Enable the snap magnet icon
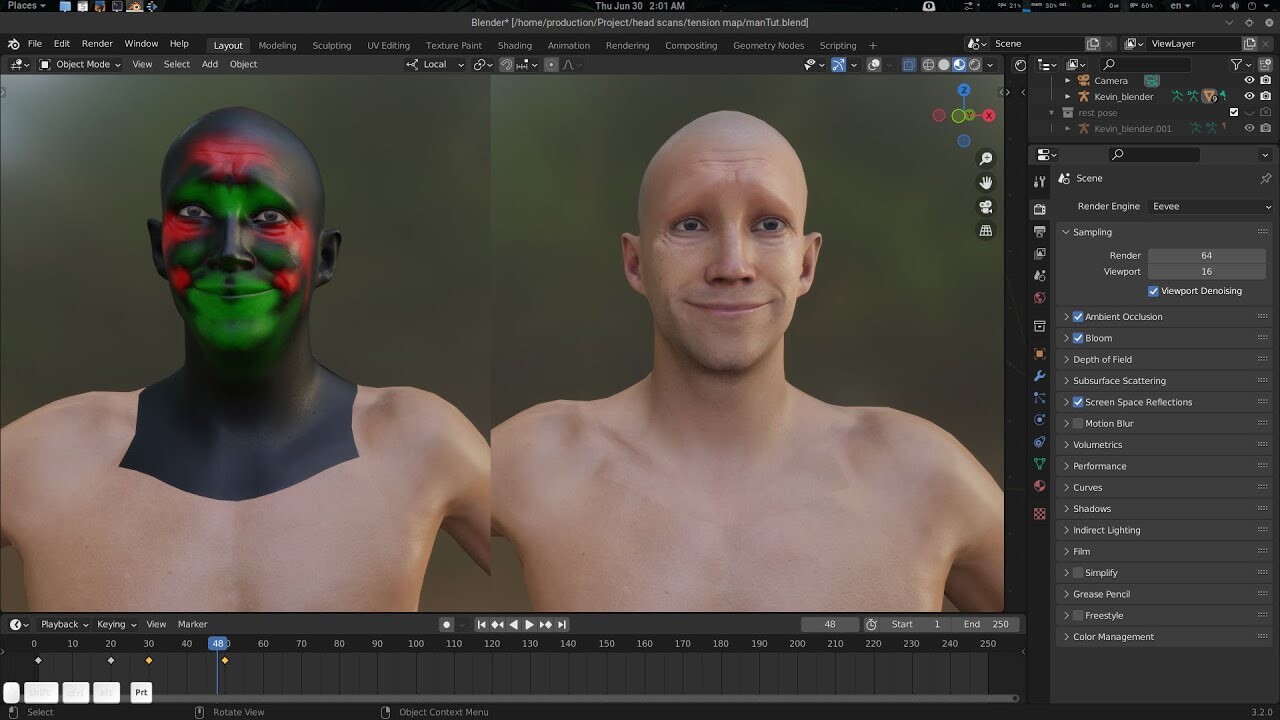The height and width of the screenshot is (720, 1280). [508, 64]
